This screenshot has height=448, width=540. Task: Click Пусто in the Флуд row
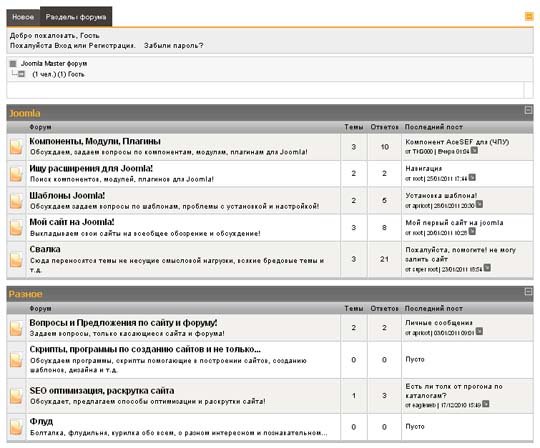[415, 426]
